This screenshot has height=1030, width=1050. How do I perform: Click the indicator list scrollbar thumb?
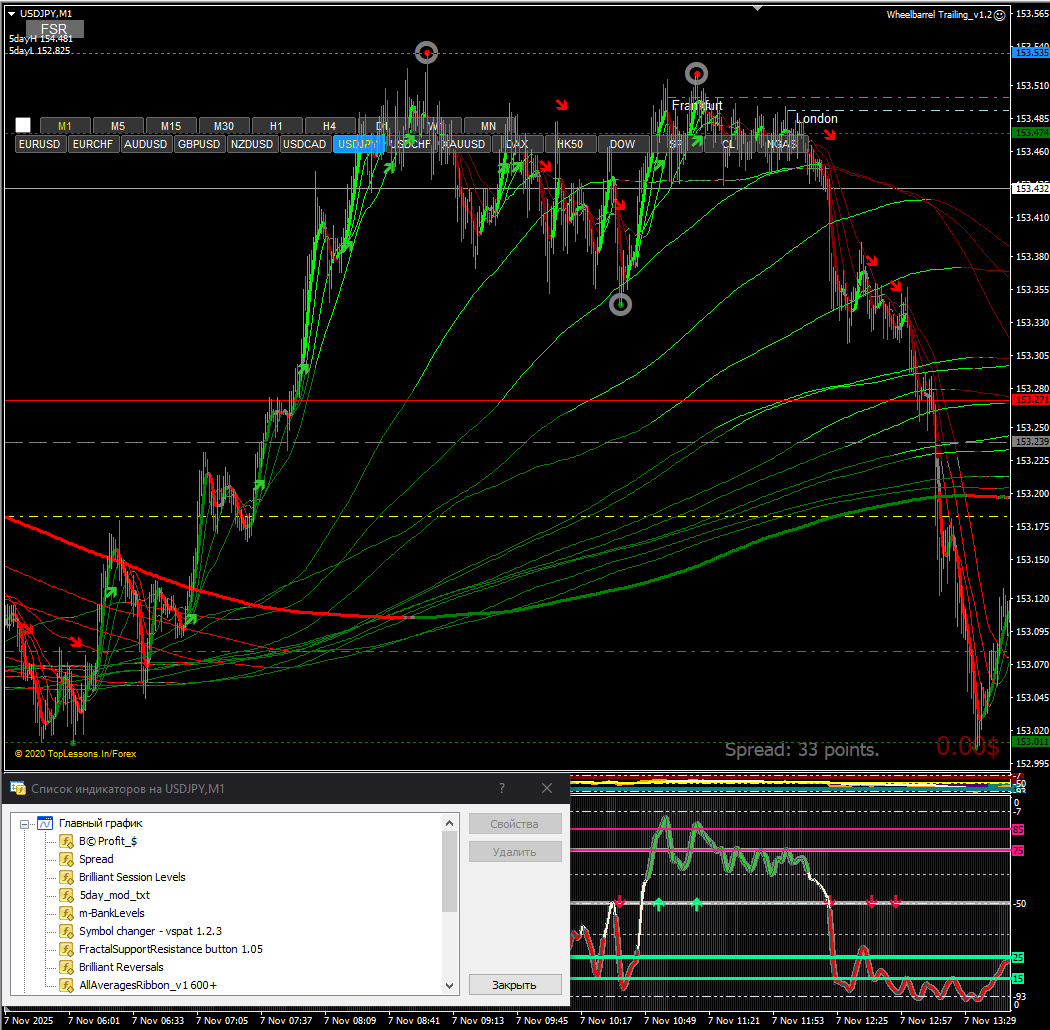[449, 871]
